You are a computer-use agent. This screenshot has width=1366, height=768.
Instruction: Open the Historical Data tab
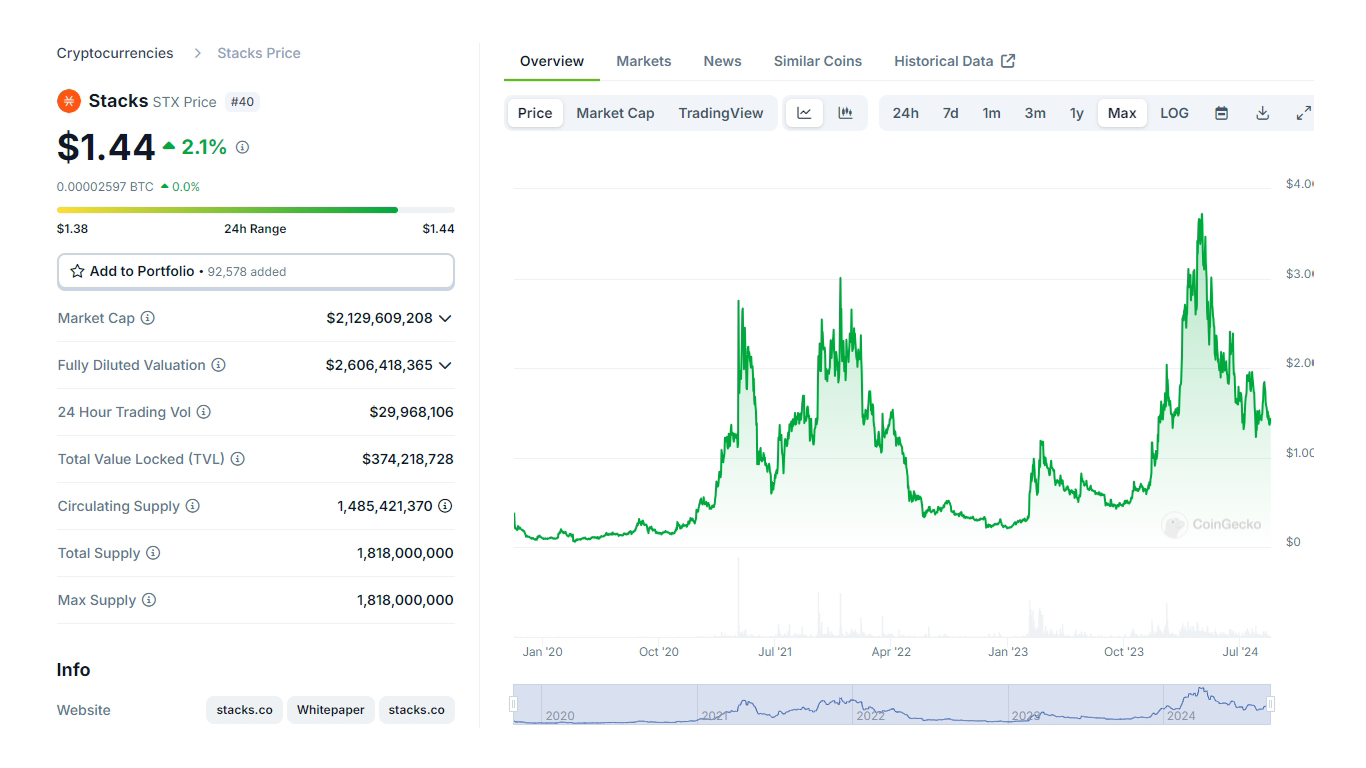(x=955, y=61)
